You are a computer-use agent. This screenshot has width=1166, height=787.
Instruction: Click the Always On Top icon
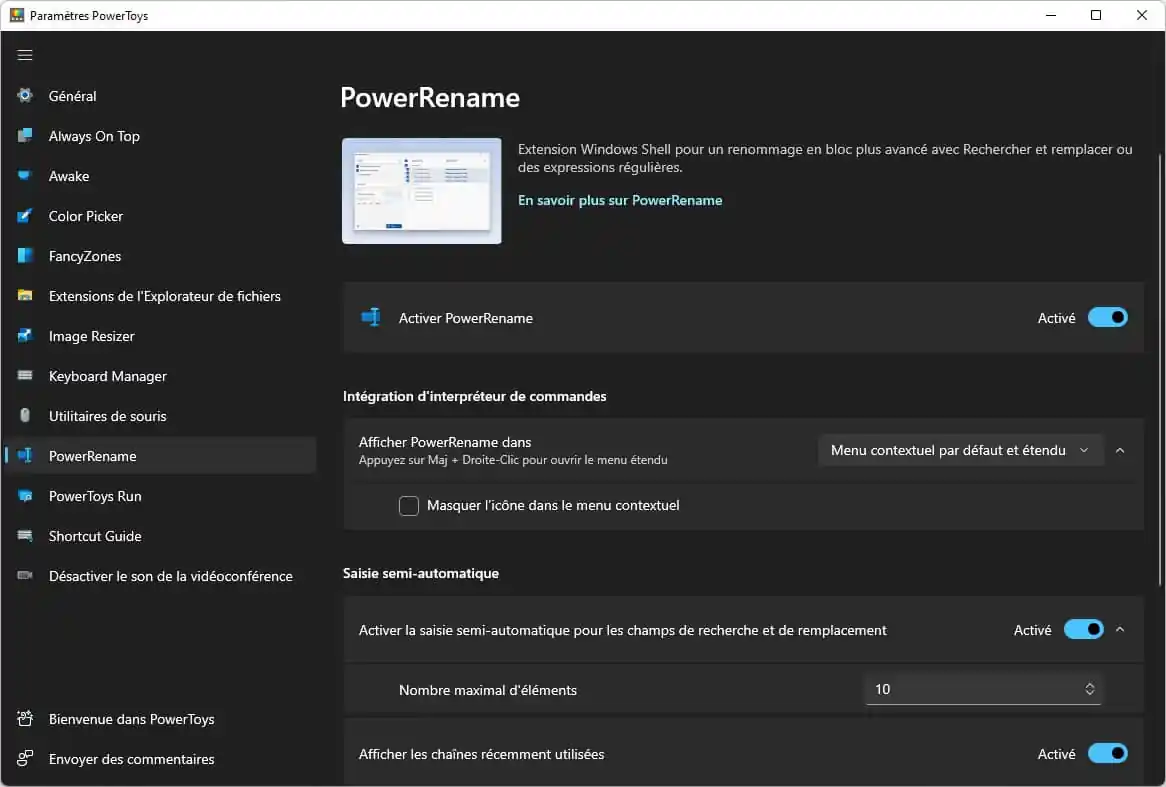click(x=25, y=135)
